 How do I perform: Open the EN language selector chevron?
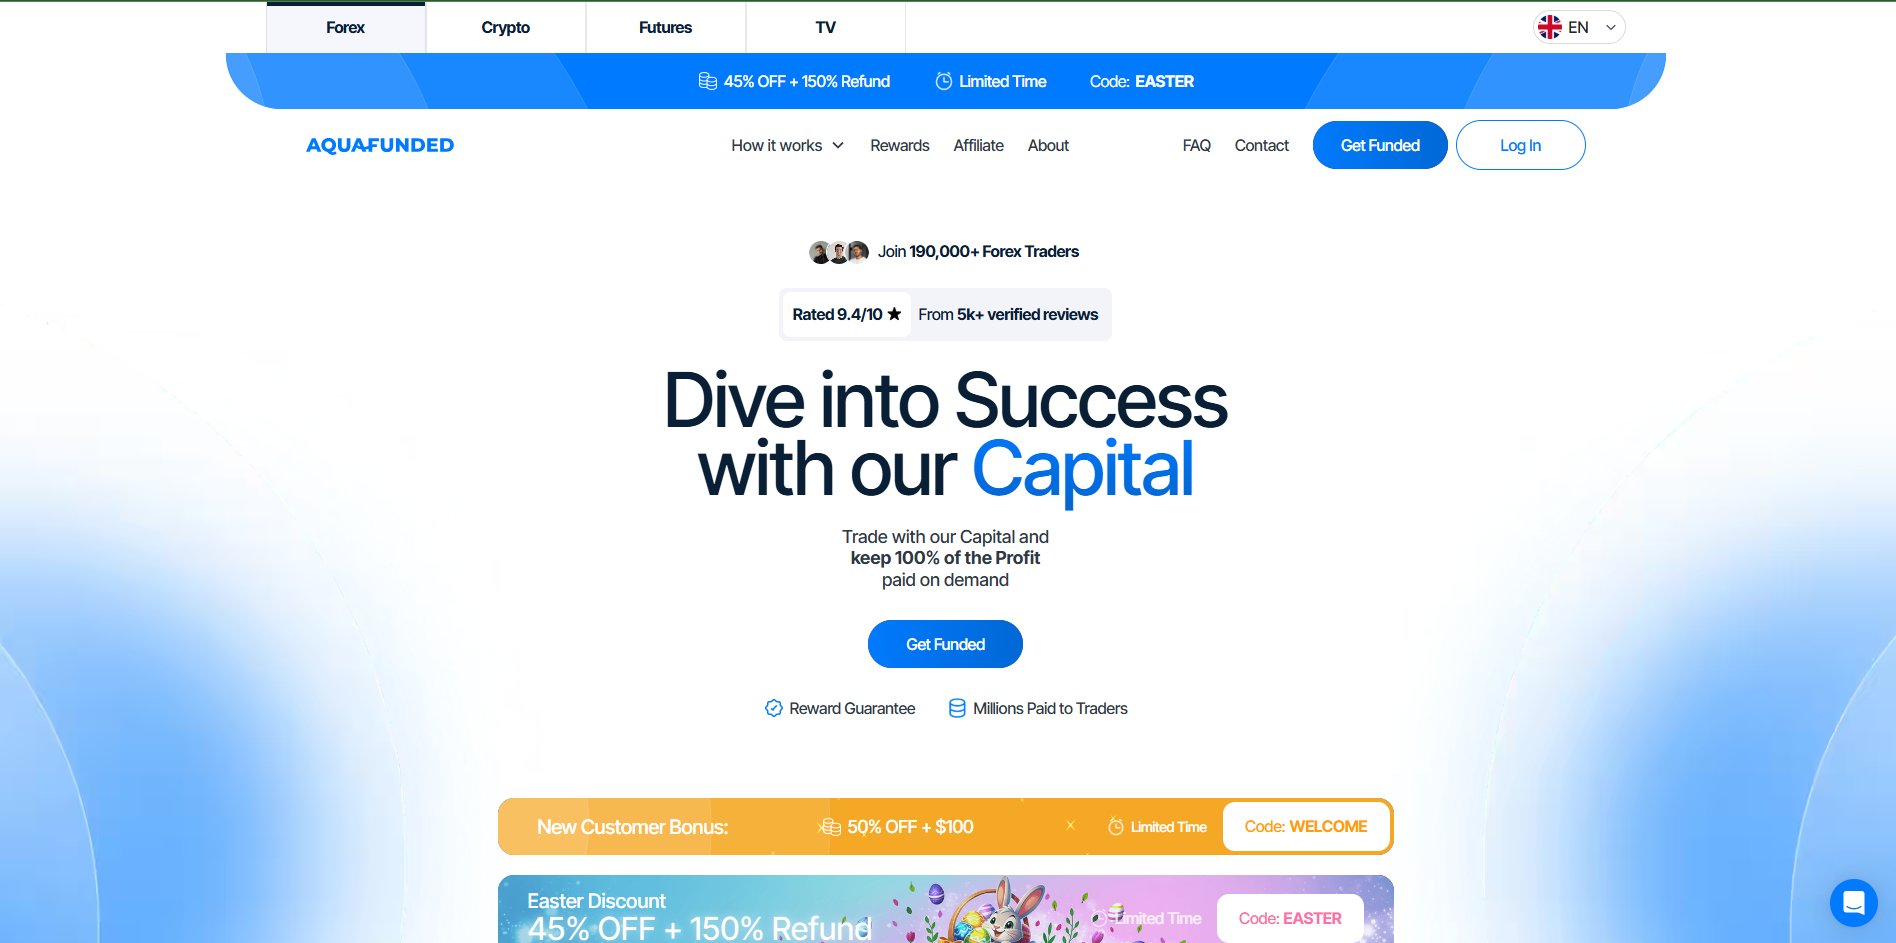pos(1611,27)
